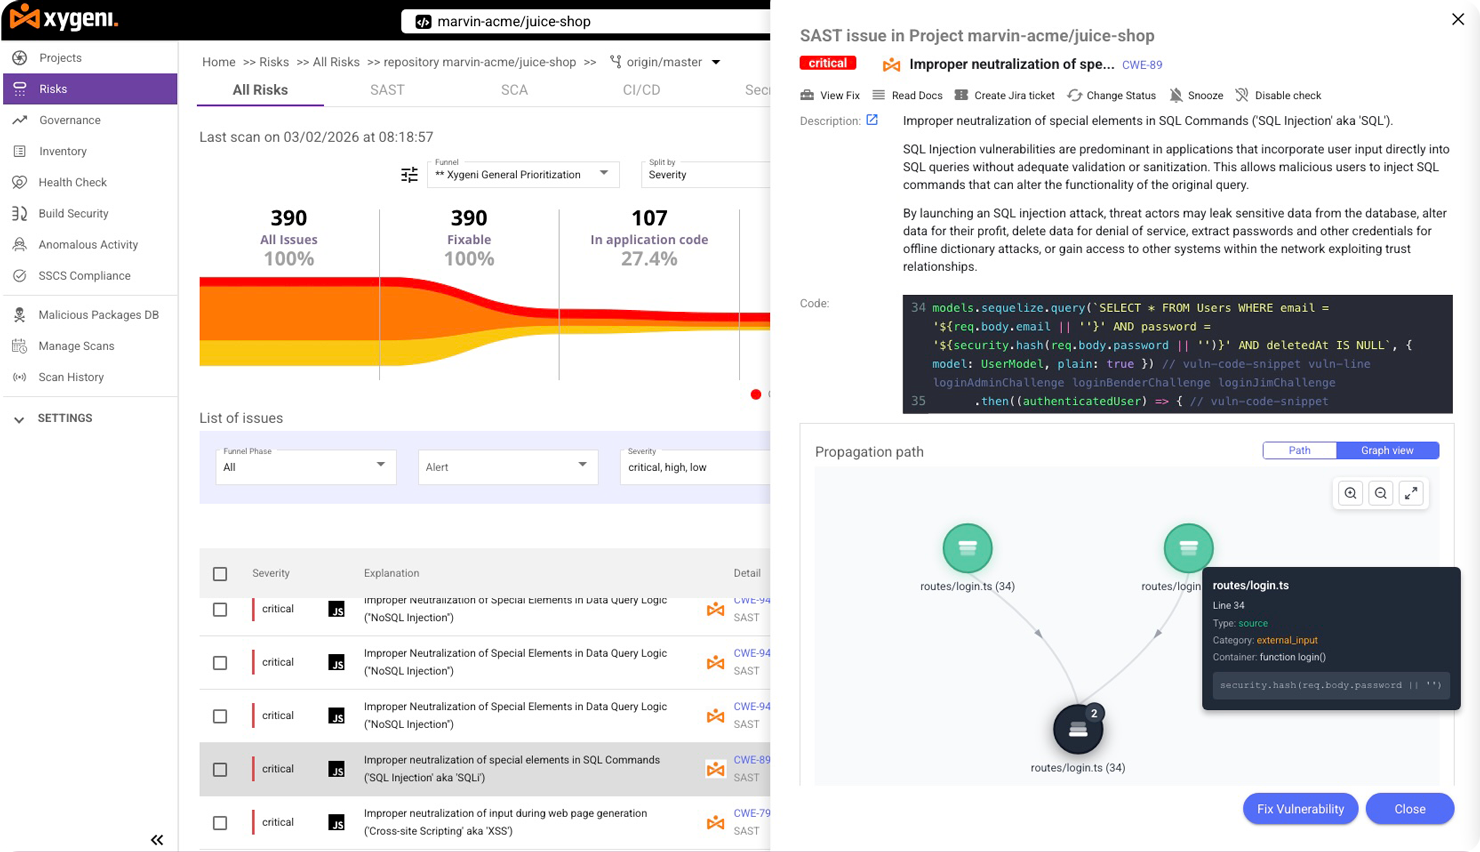Toggle select-all checkbox in issues header
The image size is (1480, 852).
tap(220, 574)
